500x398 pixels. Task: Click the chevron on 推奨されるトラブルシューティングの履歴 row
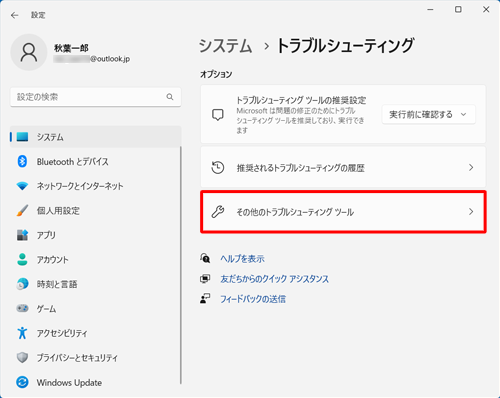coord(471,167)
